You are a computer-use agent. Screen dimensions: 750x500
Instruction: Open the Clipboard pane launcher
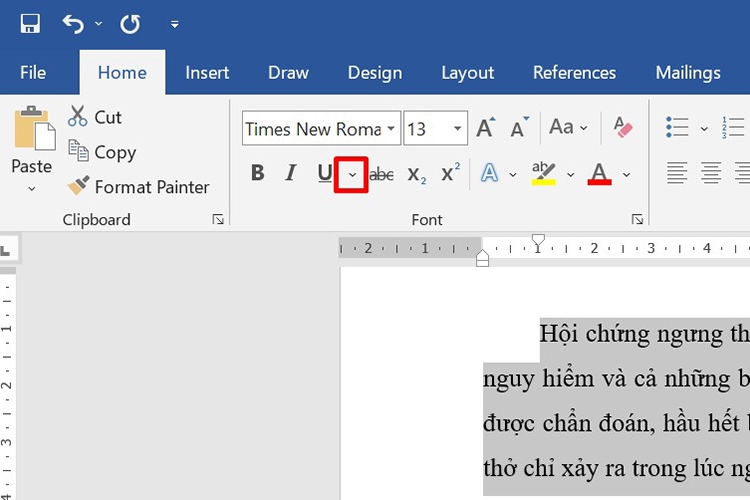(218, 219)
